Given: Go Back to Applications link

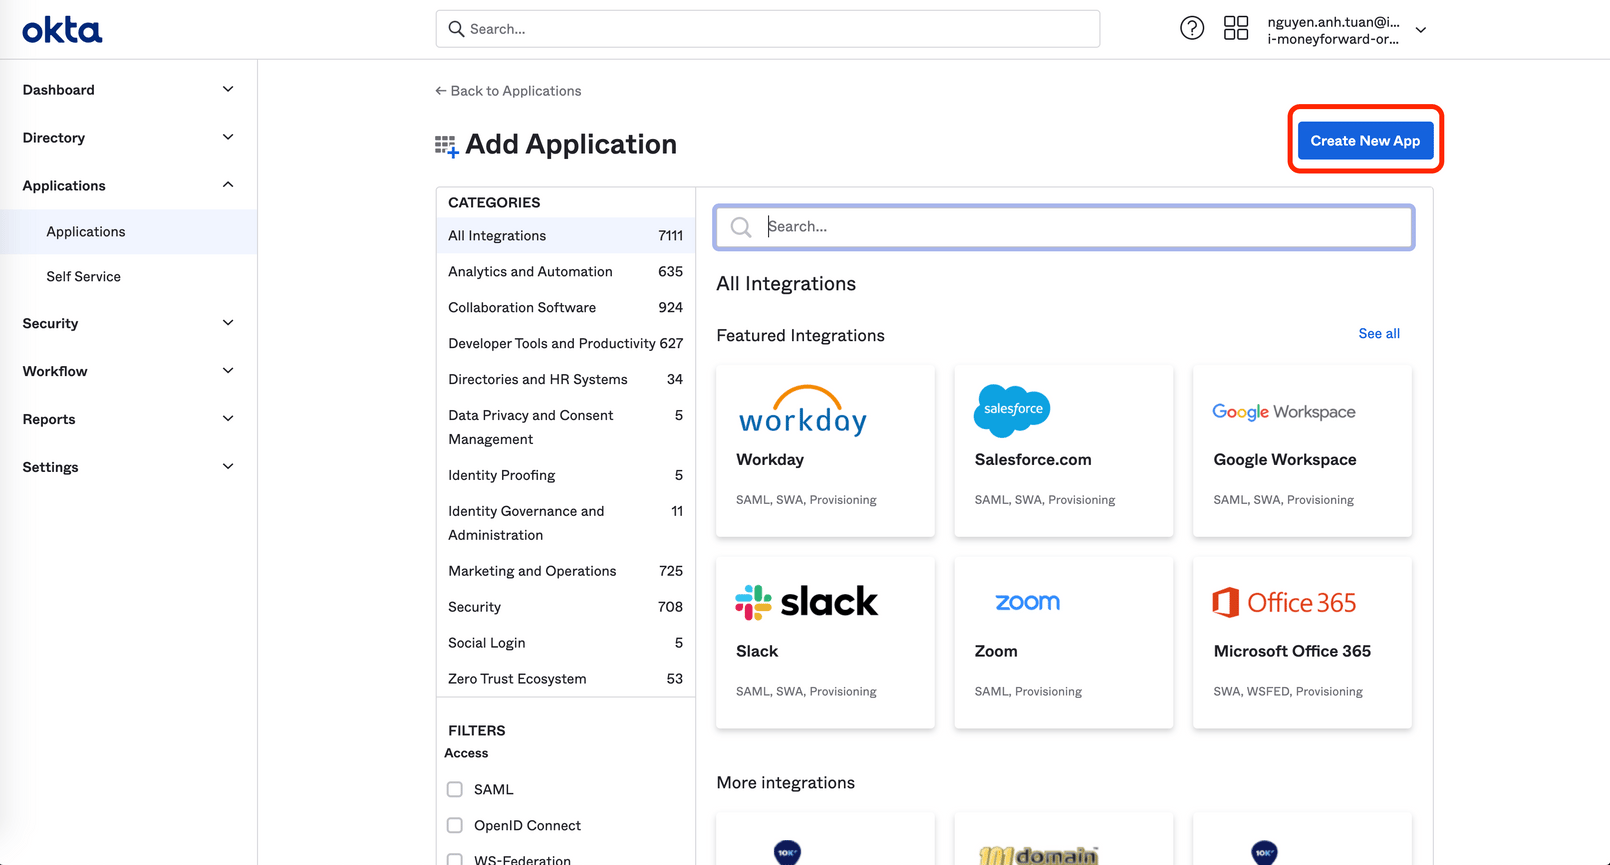Looking at the screenshot, I should (x=508, y=91).
